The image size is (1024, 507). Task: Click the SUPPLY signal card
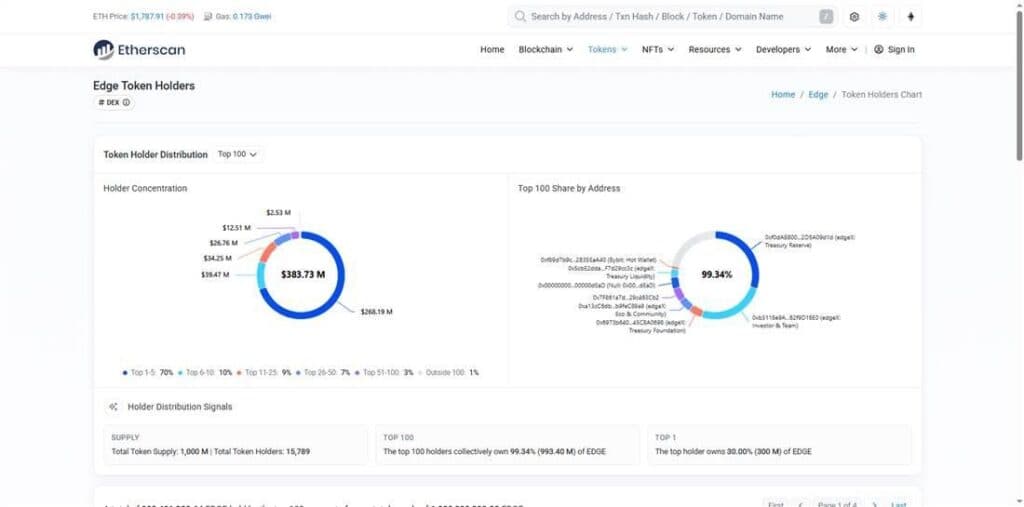click(x=236, y=445)
